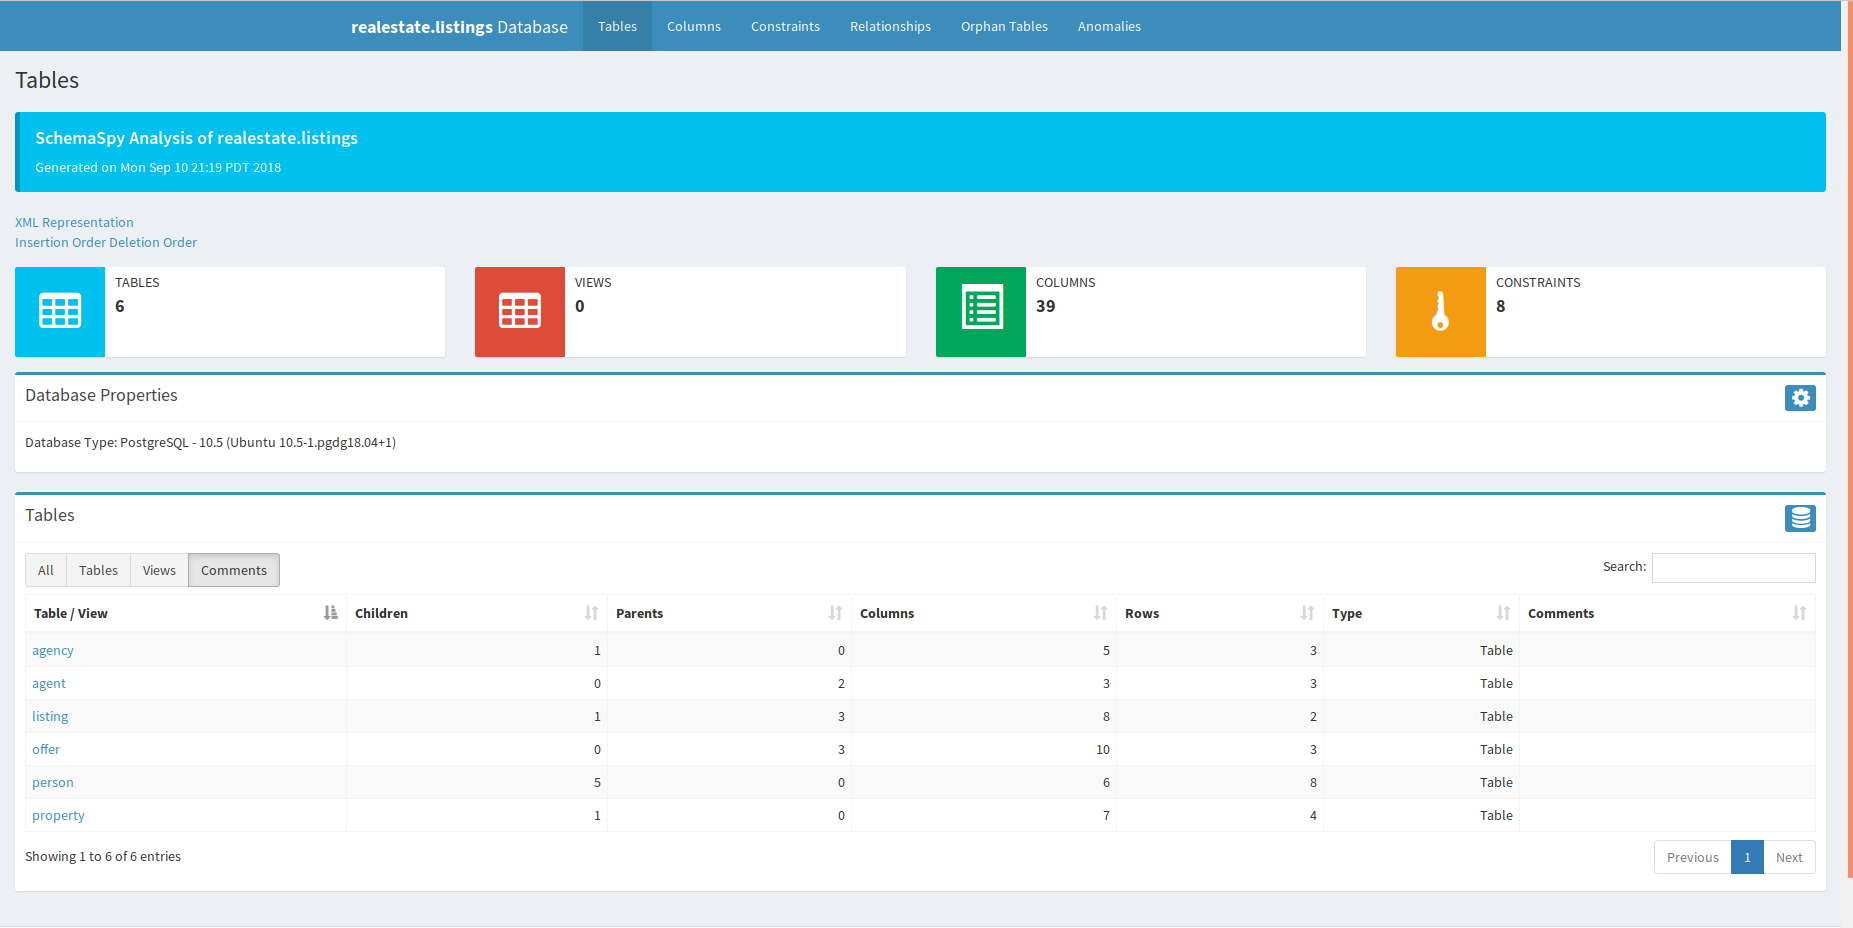Open the person table link
1853x928 pixels.
click(x=53, y=782)
